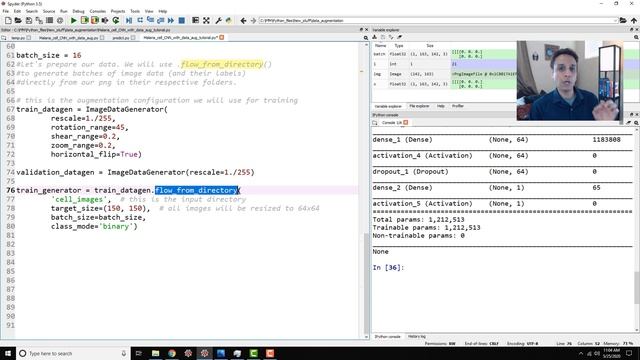Image resolution: width=640 pixels, height=360 pixels.
Task: Open file using the folder toolbar icon
Action: [x=18, y=20]
